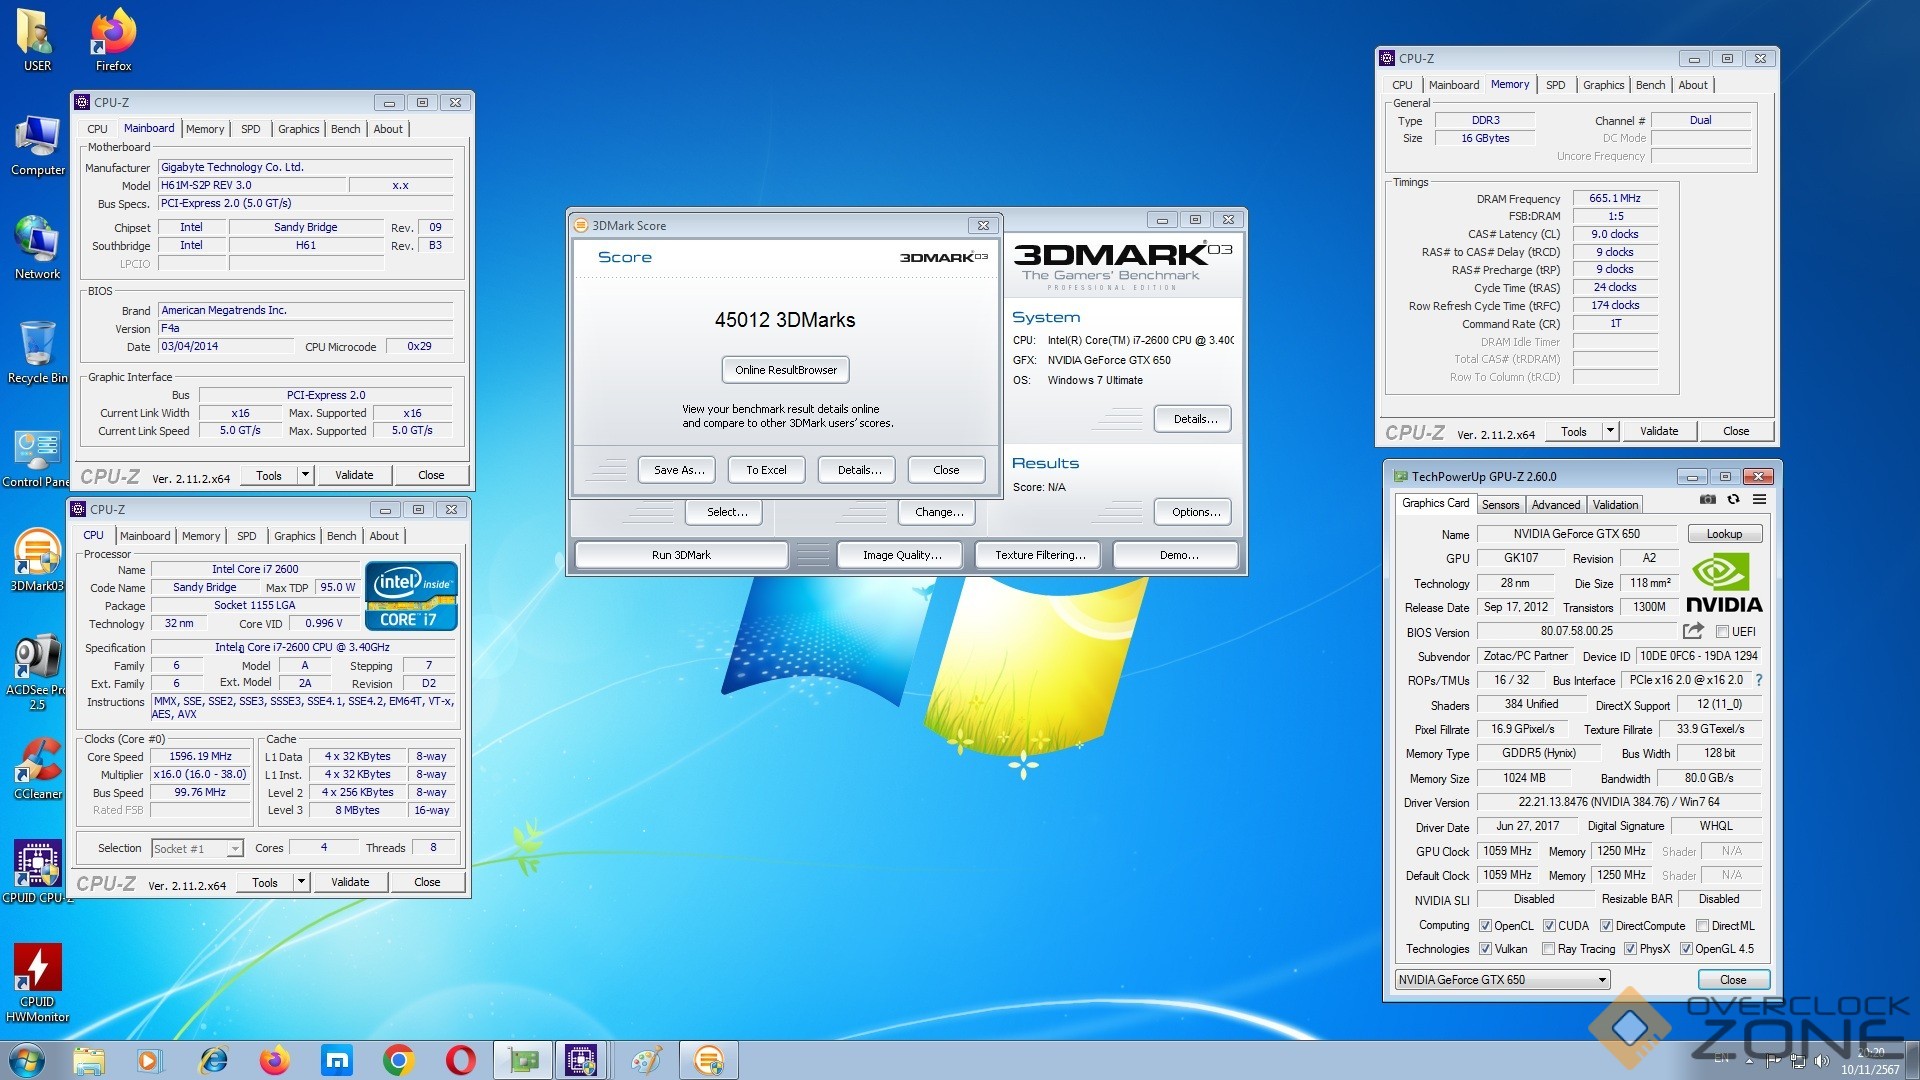Expand Tools dropdown arrow in memory CPU-Z window
Image resolution: width=1920 pixels, height=1080 pixels.
tap(1610, 431)
